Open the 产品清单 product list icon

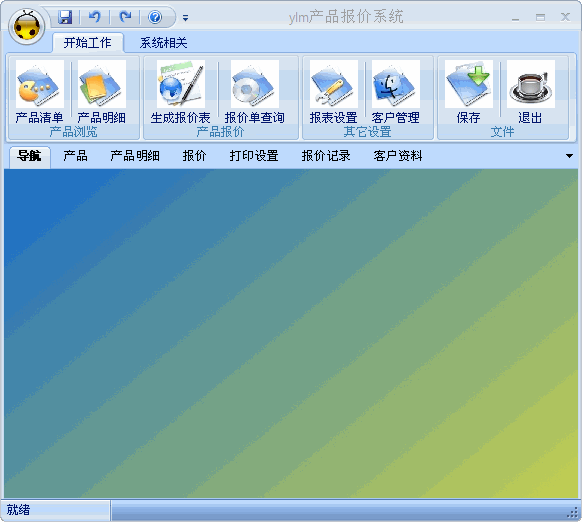(x=39, y=84)
